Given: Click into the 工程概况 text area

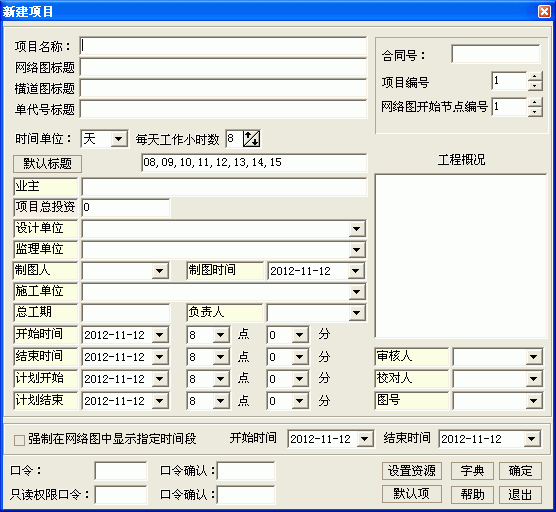Looking at the screenshot, I should [x=461, y=256].
